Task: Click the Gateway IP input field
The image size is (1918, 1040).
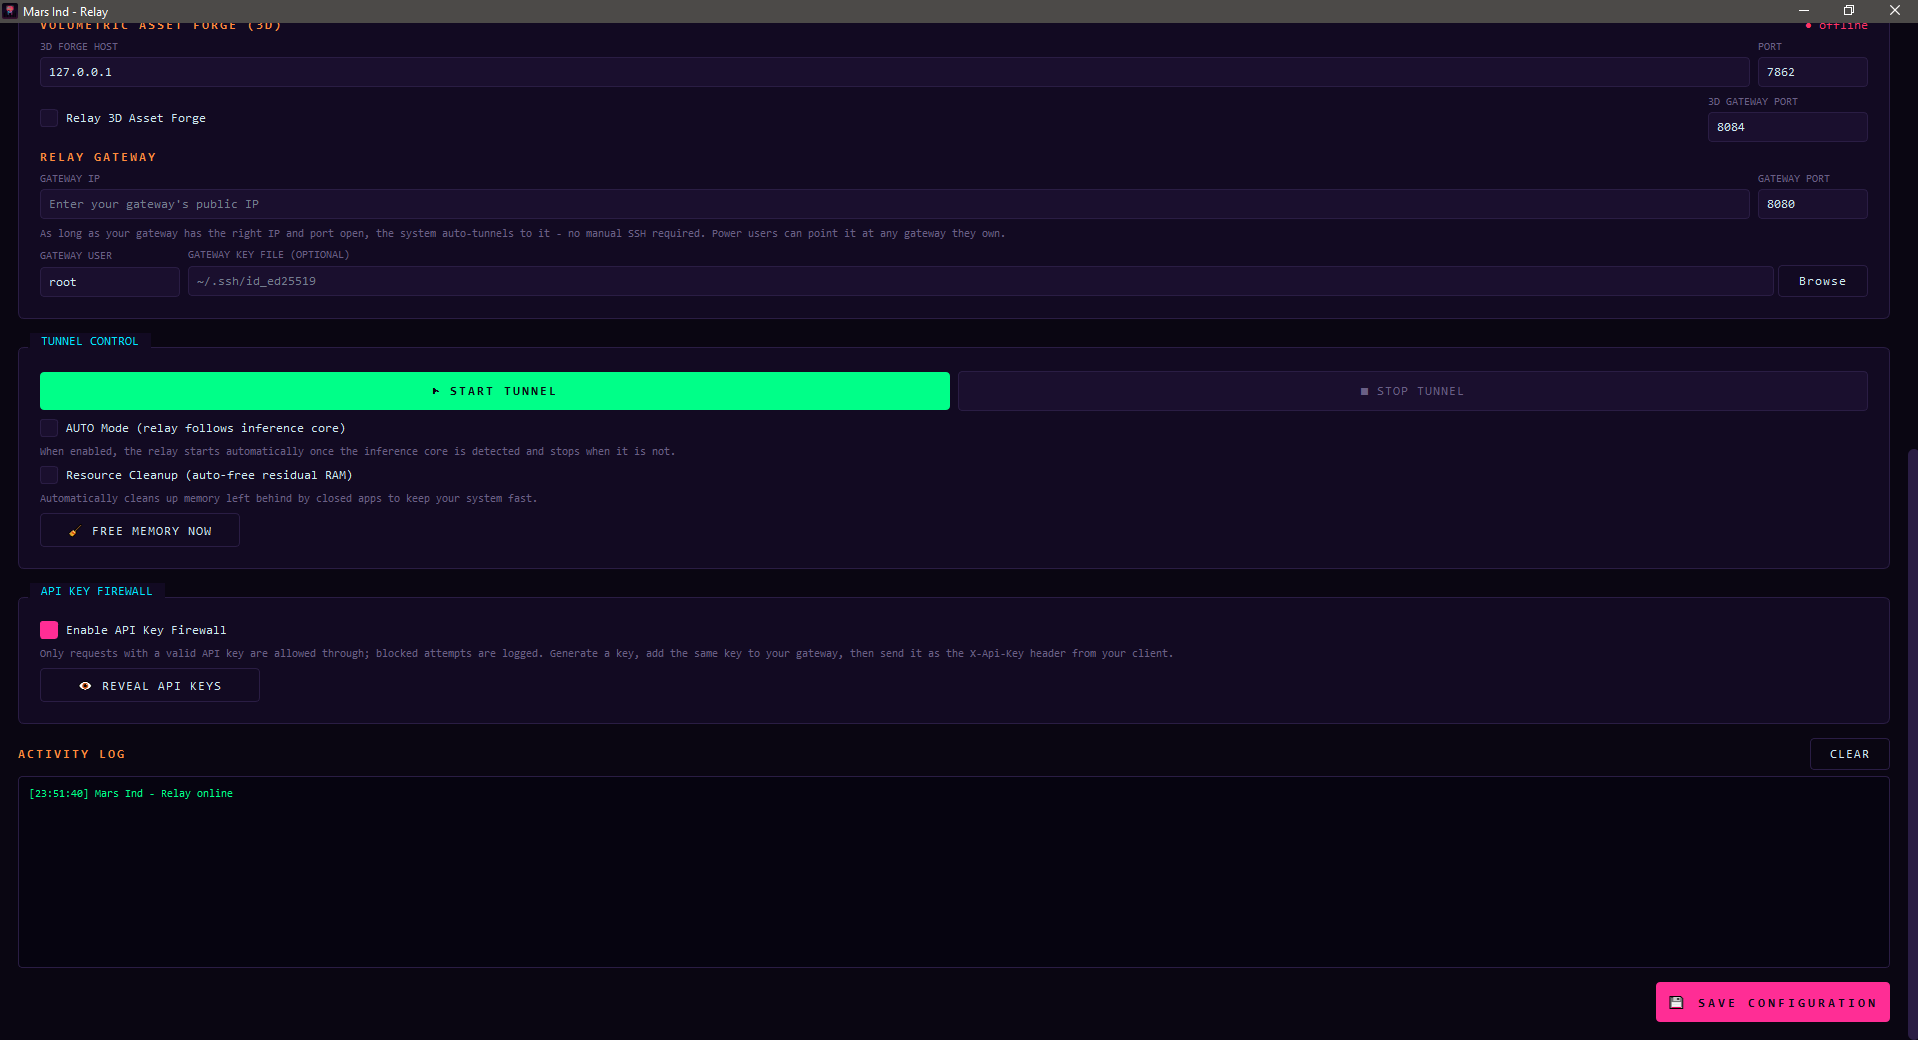Action: pyautogui.click(x=894, y=204)
